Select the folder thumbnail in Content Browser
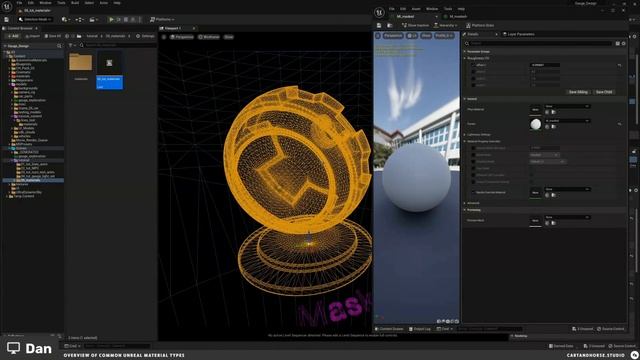The width and height of the screenshot is (640, 360). [x=81, y=62]
